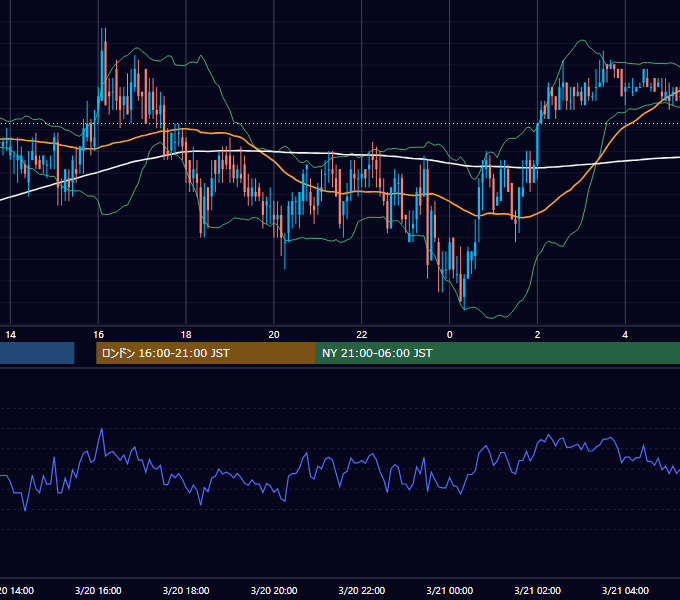Click the price chart axis label 14
This screenshot has width=680, height=600.
10,335
